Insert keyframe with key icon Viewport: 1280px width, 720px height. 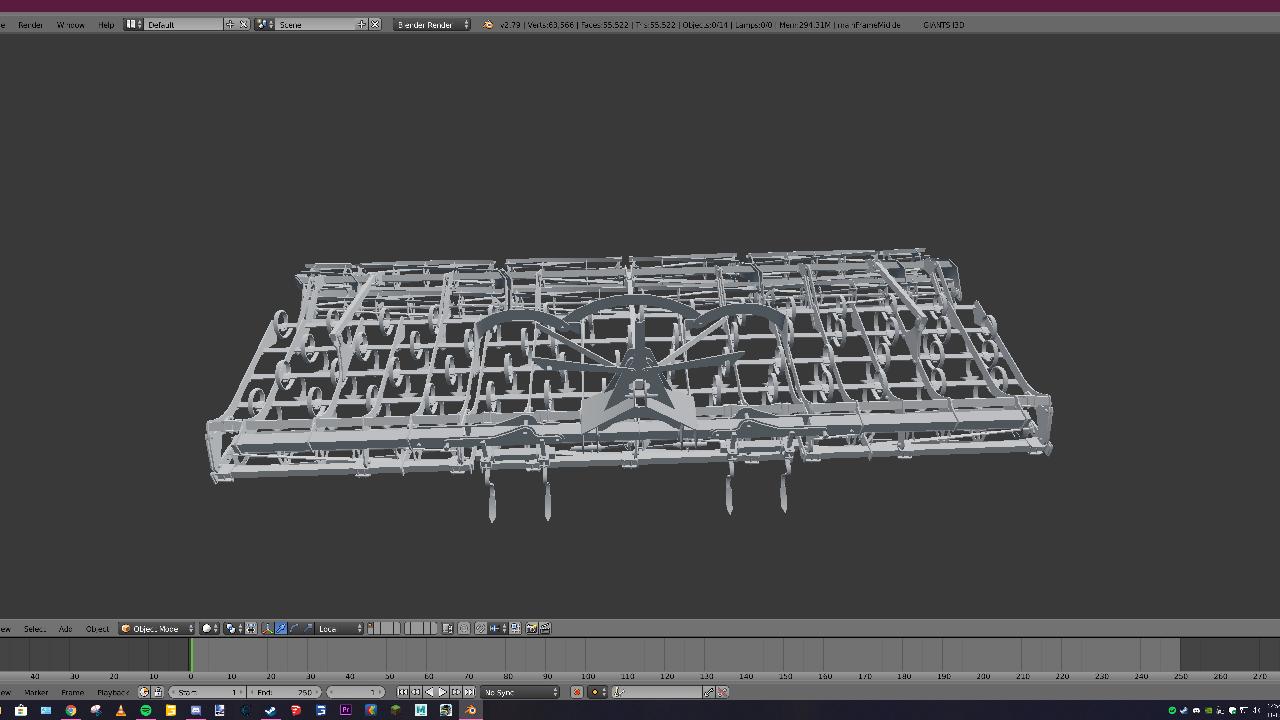tap(709, 692)
